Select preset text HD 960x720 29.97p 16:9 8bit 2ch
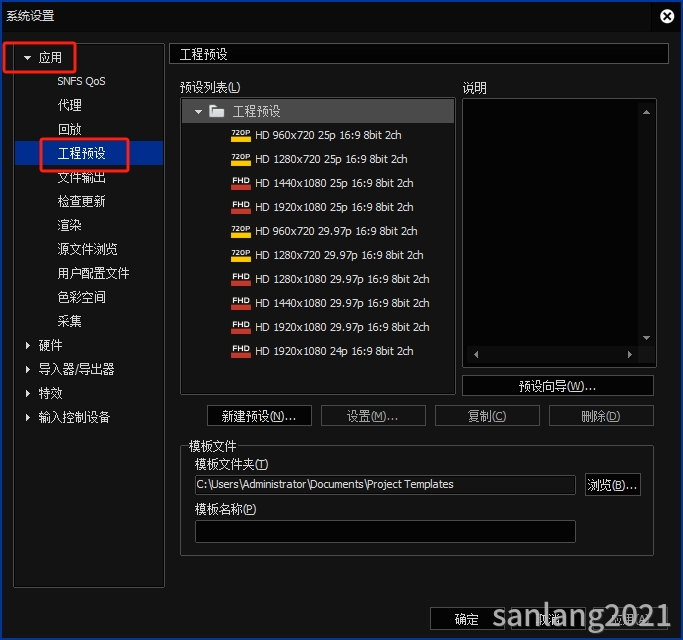The width and height of the screenshot is (683, 640). point(336,231)
